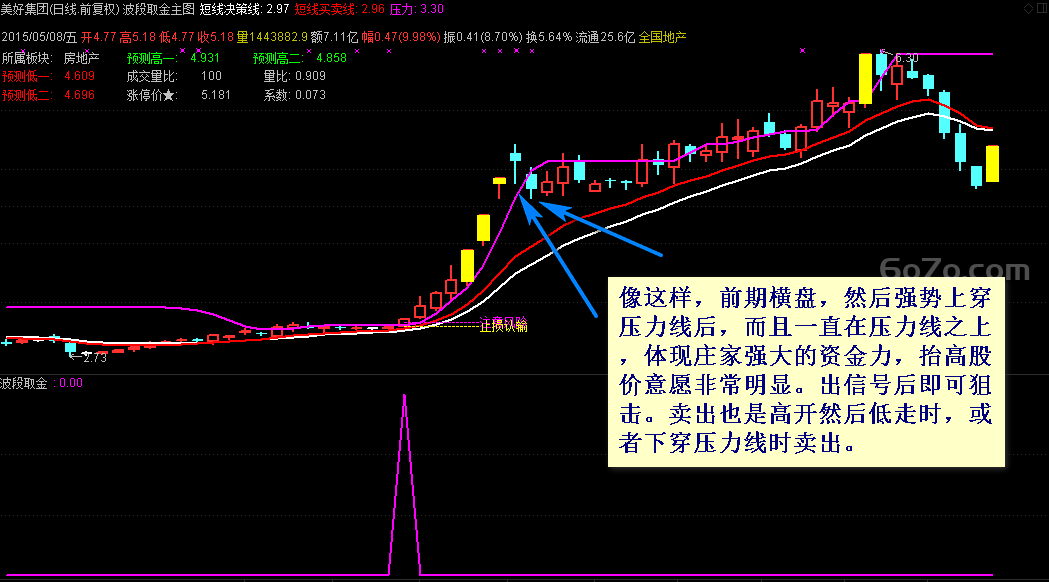The height and width of the screenshot is (582, 1049).
Task: Click the red 短线买卖线: 2.96 legend
Action: tap(340, 9)
